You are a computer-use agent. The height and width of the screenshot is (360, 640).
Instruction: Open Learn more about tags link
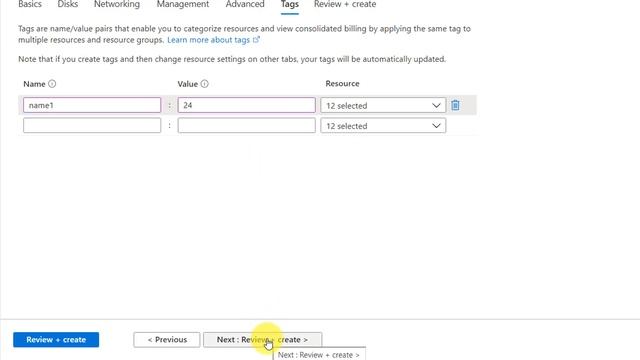[213, 40]
